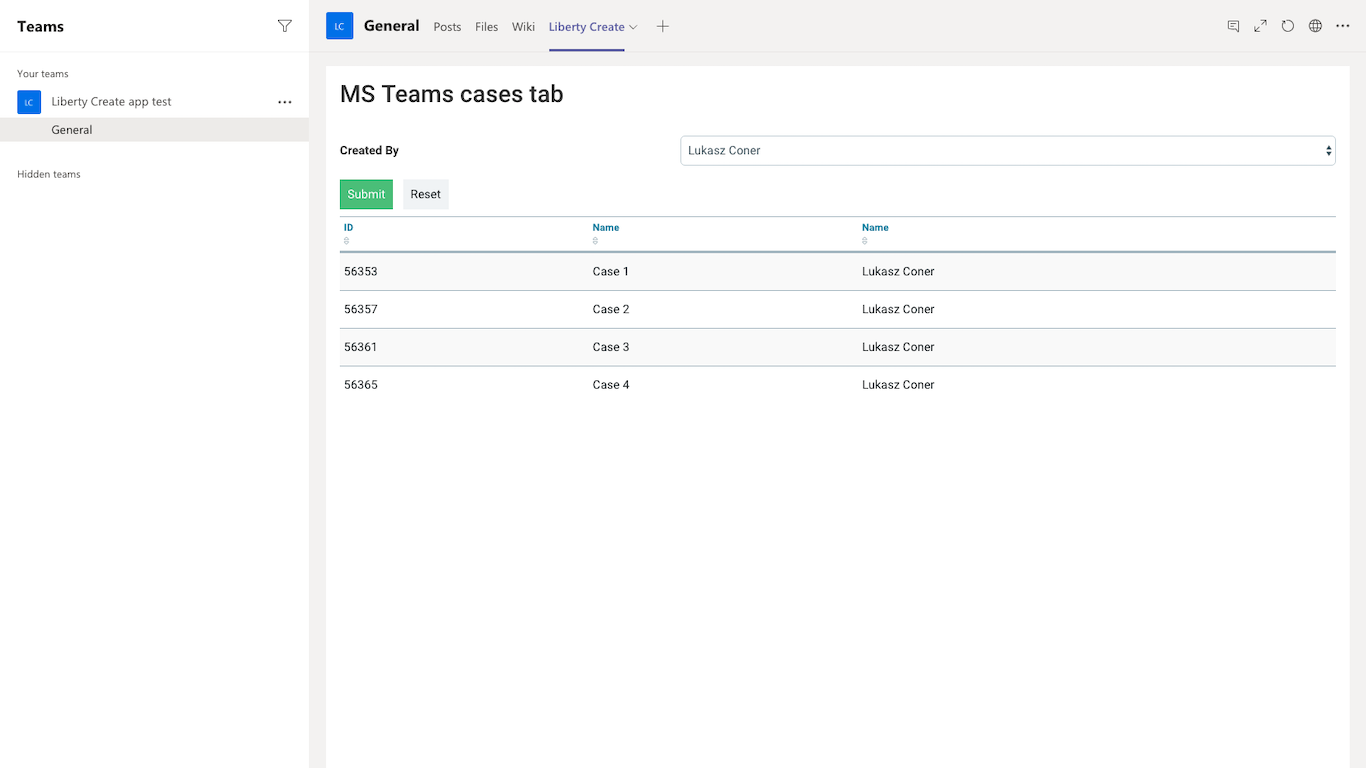The image size is (1366, 768).
Task: Click the Liberty Create app test team avatar
Action: click(29, 102)
